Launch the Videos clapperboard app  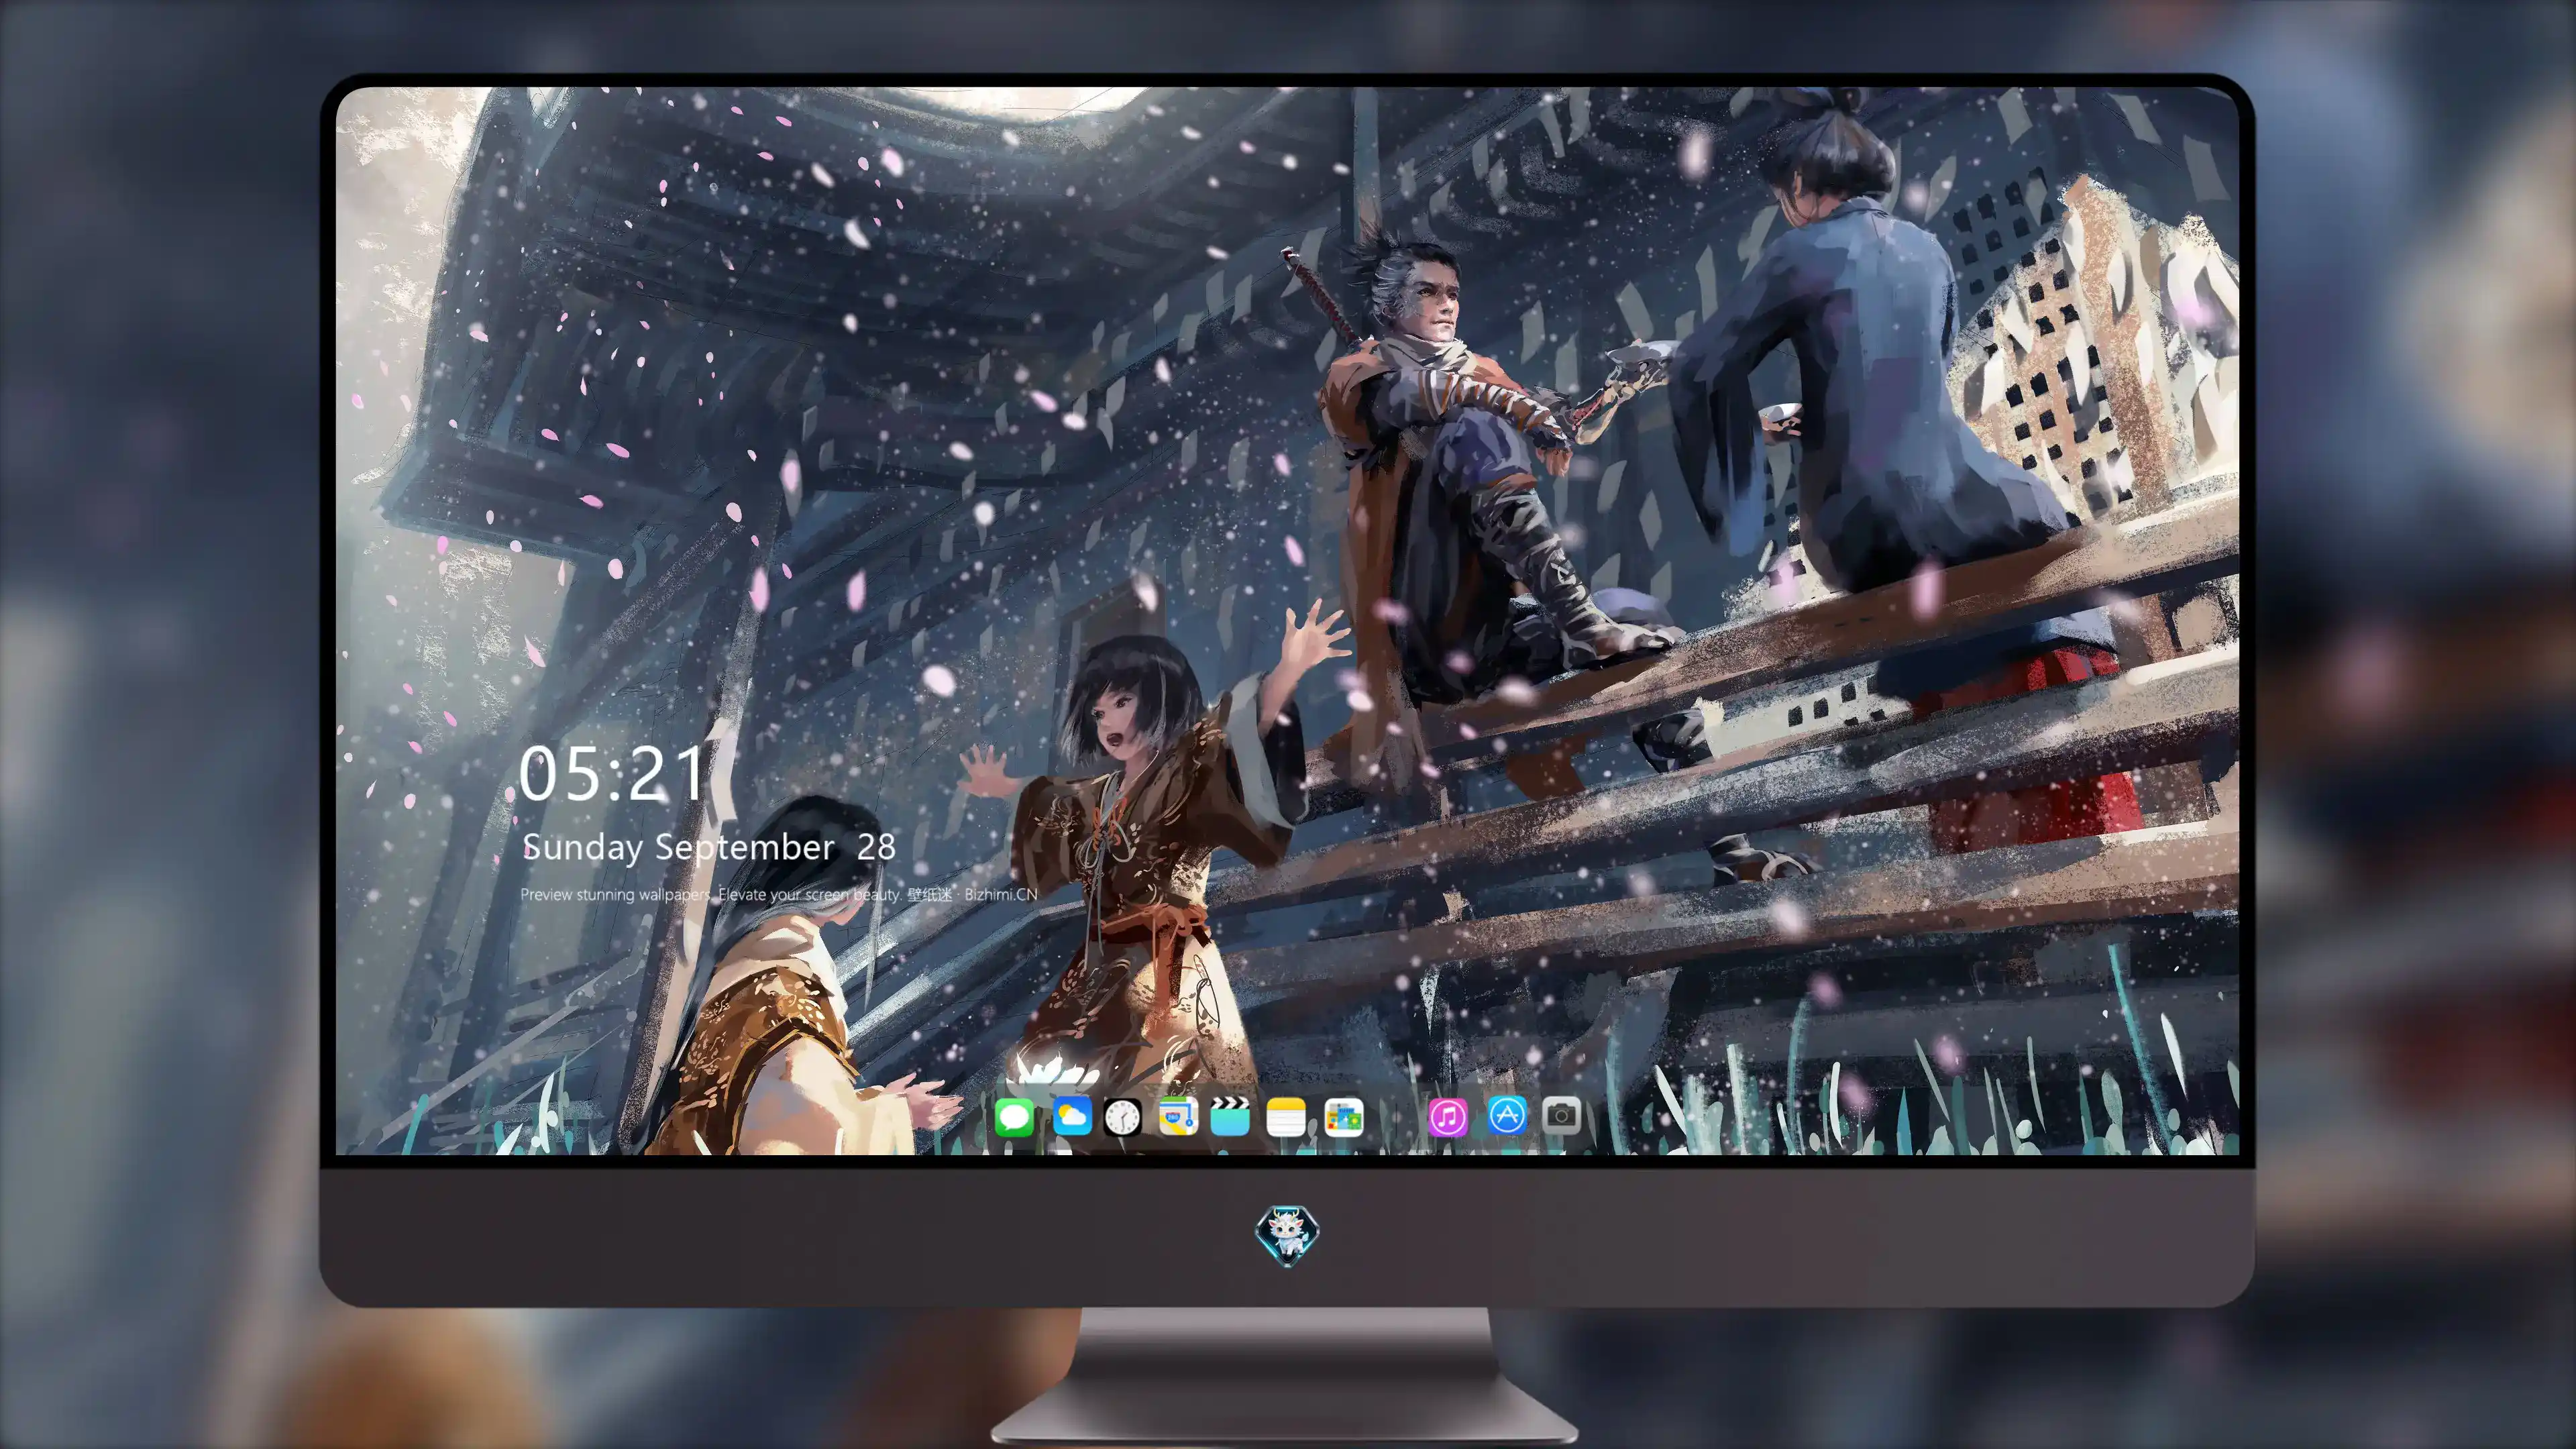pos(1230,1116)
